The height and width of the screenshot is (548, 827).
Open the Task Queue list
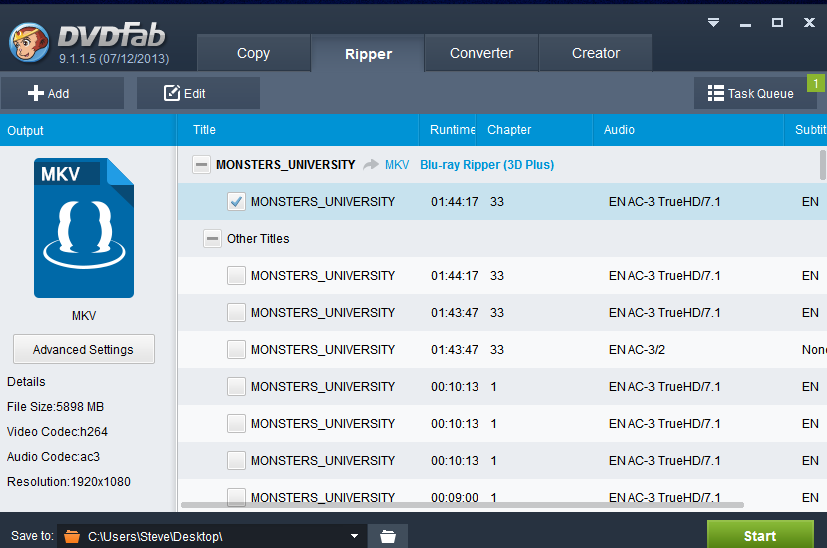(750, 93)
